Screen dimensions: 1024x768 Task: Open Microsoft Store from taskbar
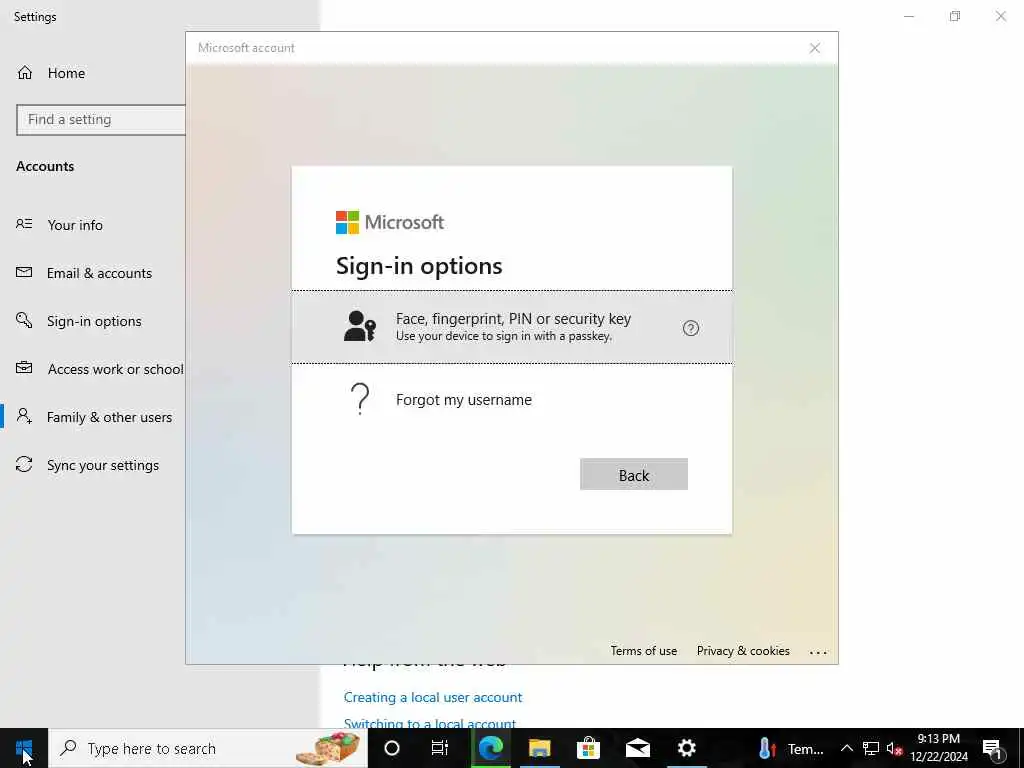coord(588,748)
